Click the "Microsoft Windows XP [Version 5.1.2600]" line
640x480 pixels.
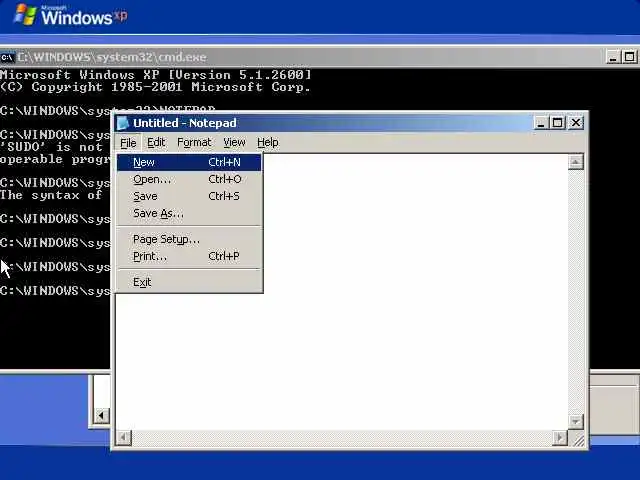[x=156, y=75]
